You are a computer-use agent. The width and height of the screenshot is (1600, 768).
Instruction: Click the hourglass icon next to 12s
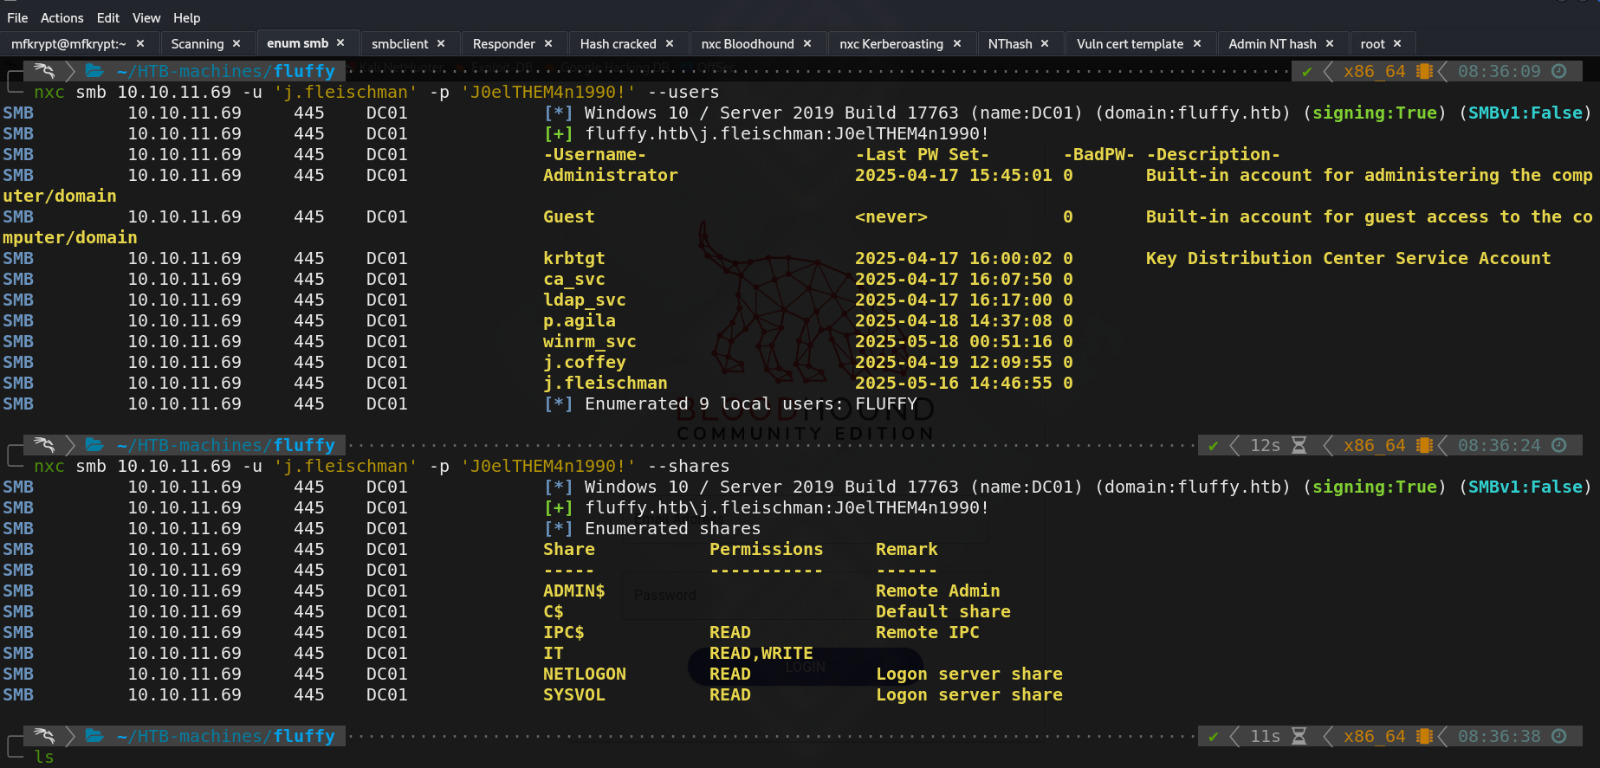pos(1299,445)
